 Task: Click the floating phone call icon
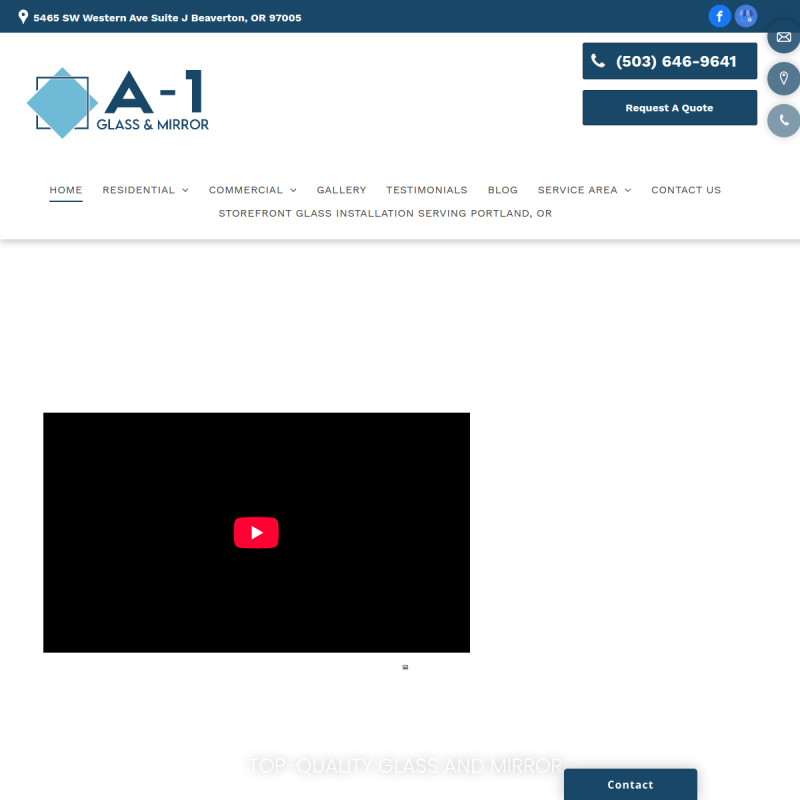pos(784,120)
